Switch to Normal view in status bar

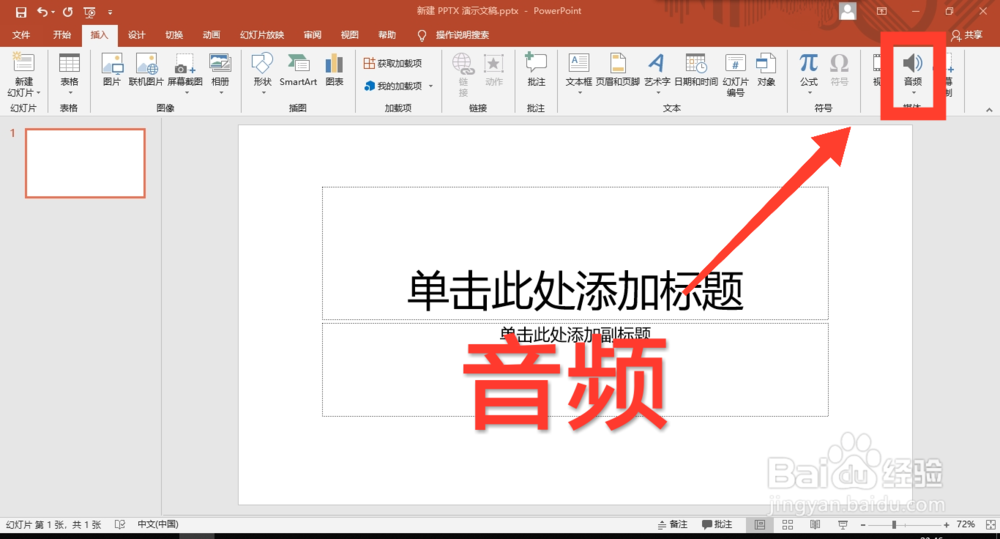pos(760,525)
